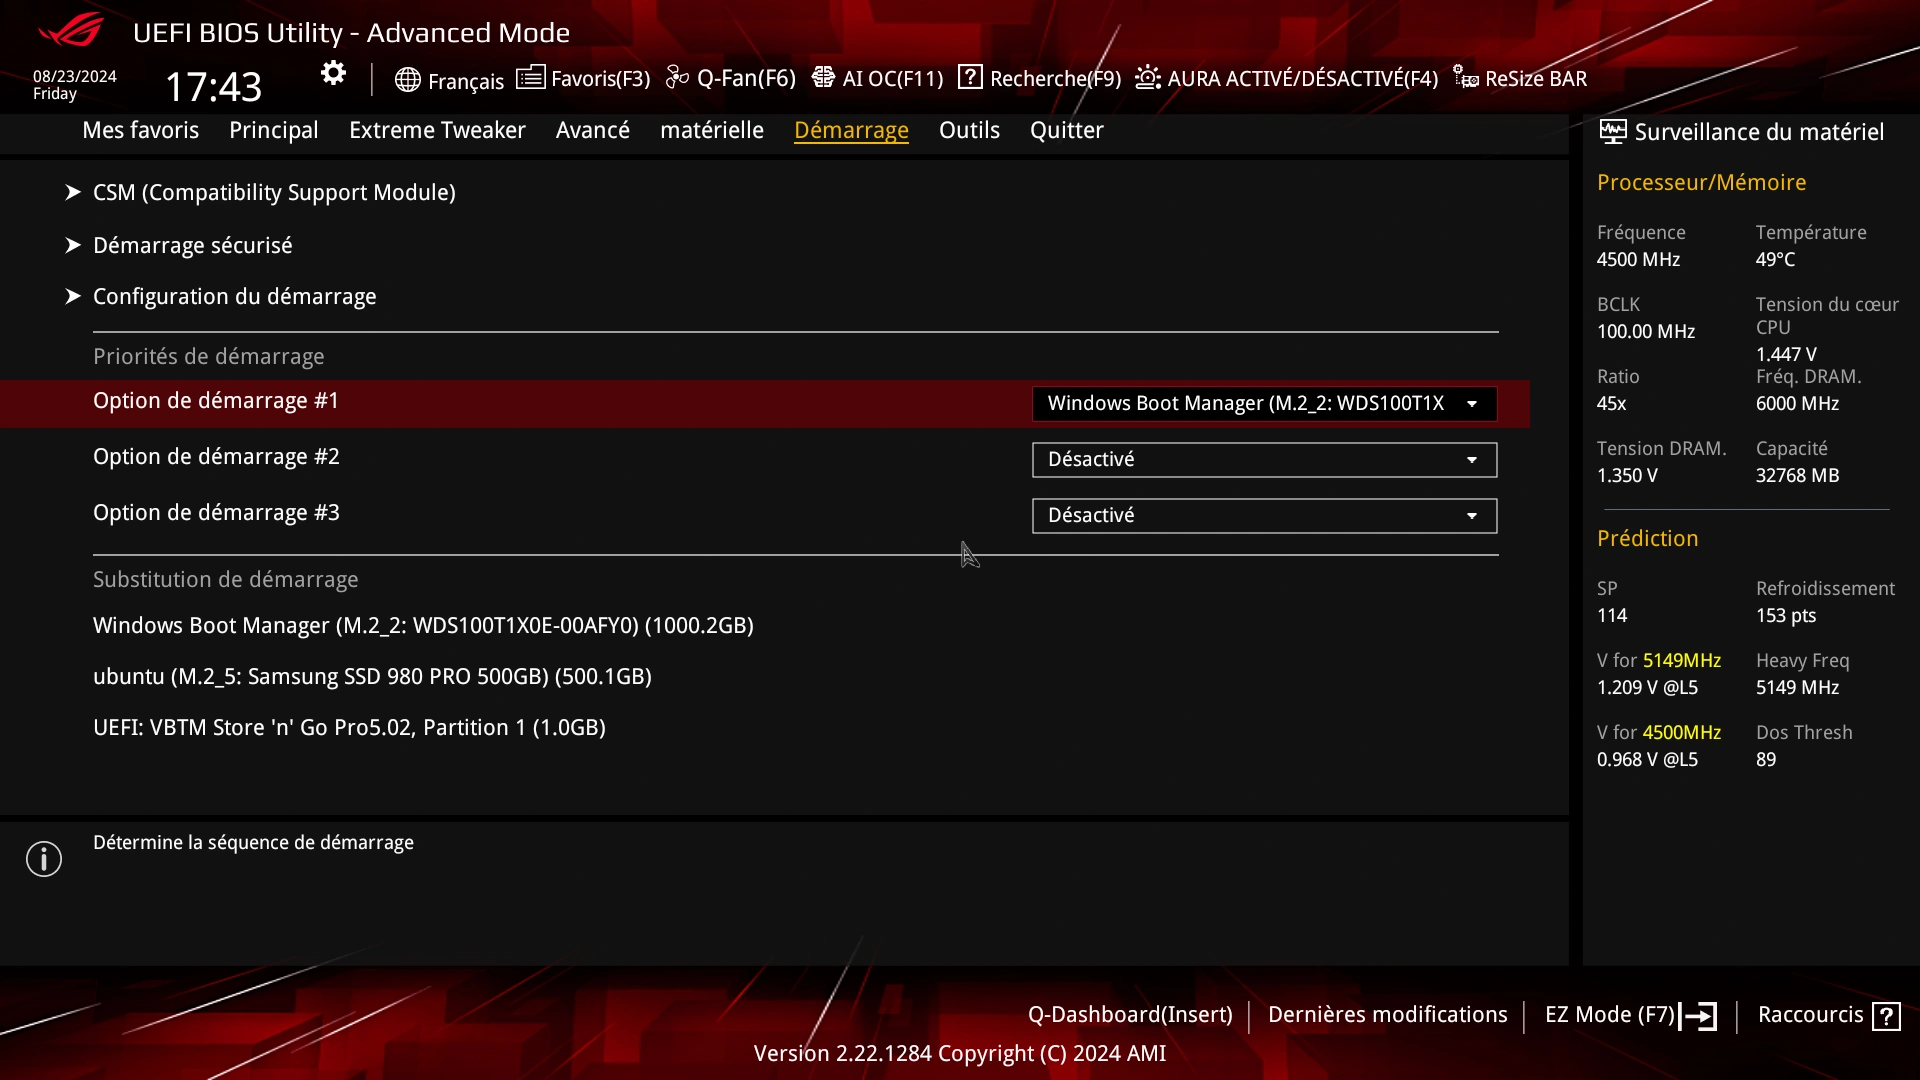Select Option de démarrage #2 row label

click(216, 457)
